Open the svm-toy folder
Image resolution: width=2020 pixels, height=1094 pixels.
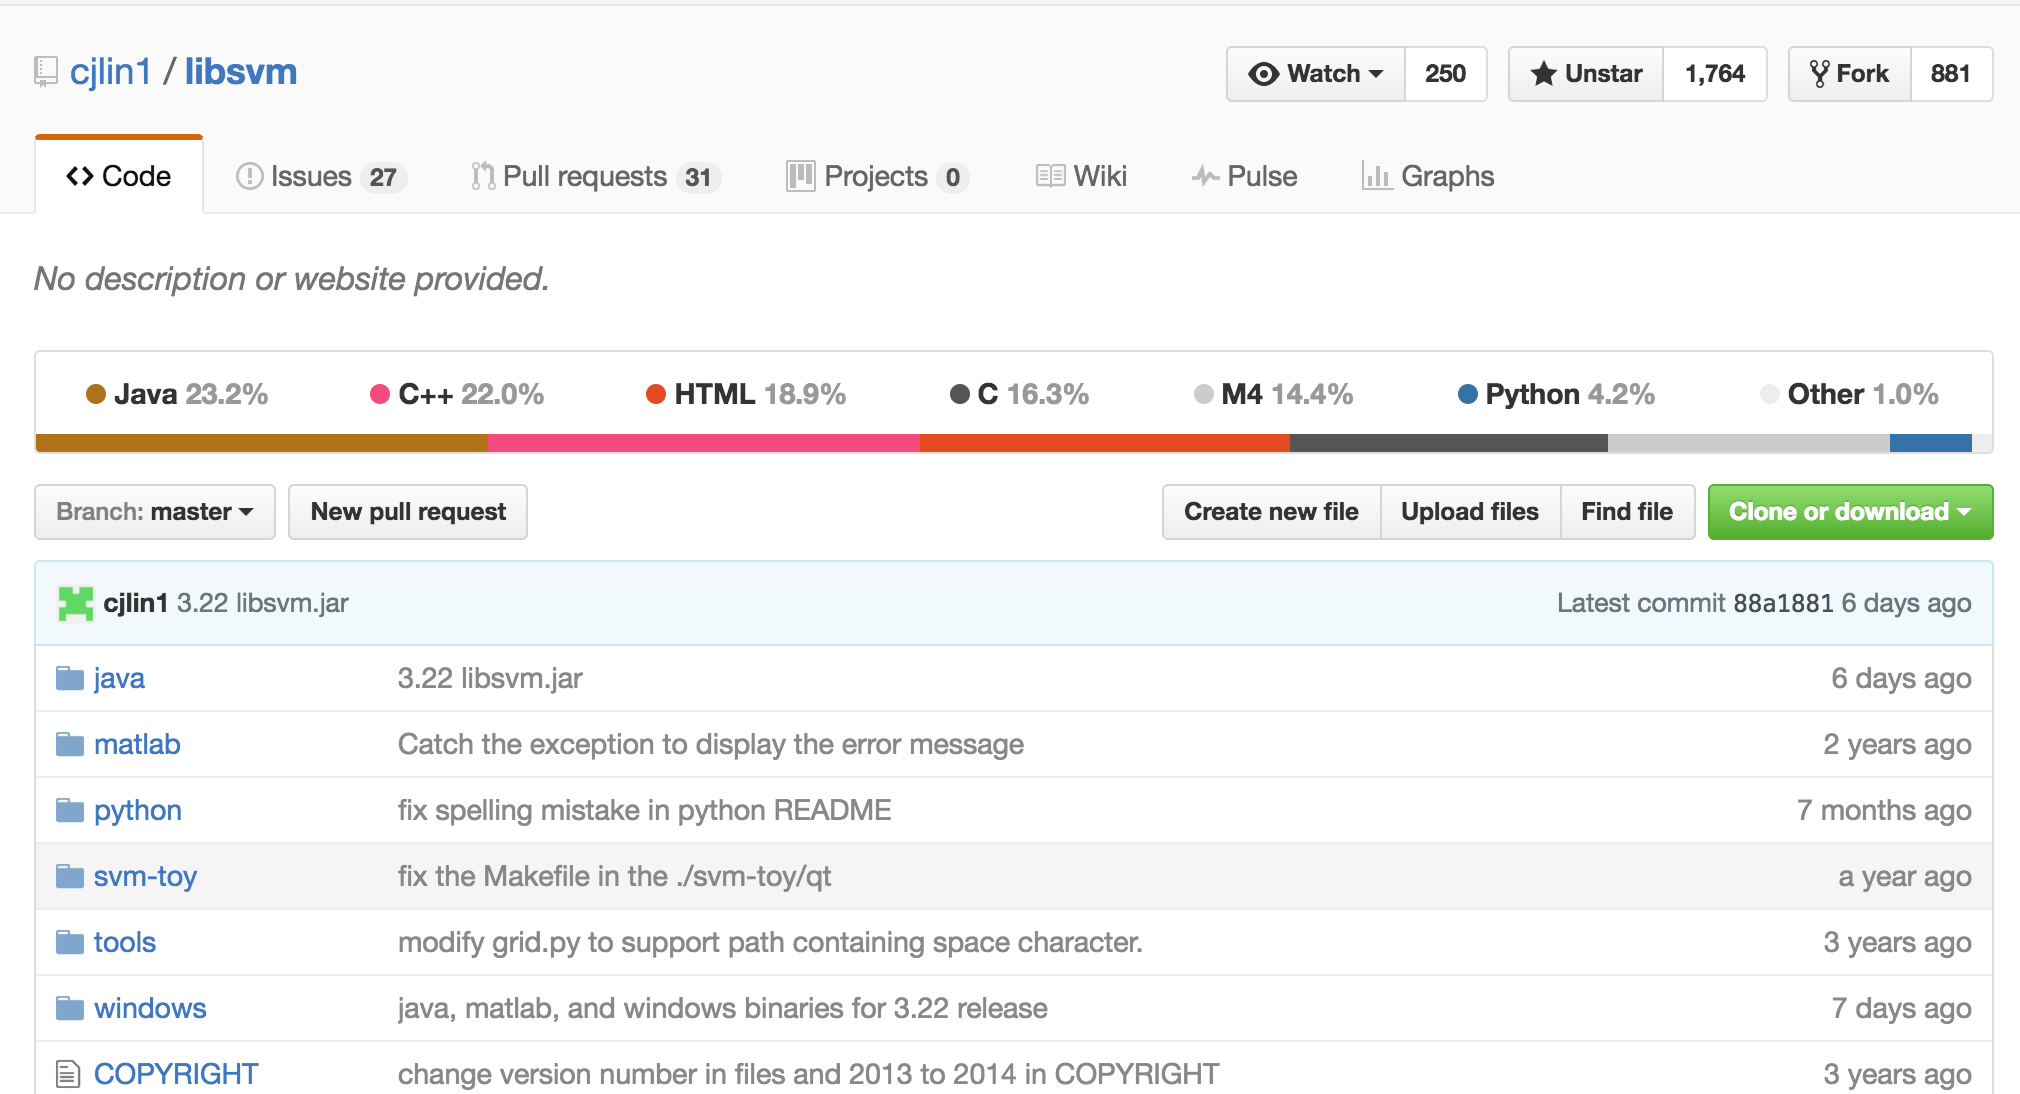[x=145, y=877]
